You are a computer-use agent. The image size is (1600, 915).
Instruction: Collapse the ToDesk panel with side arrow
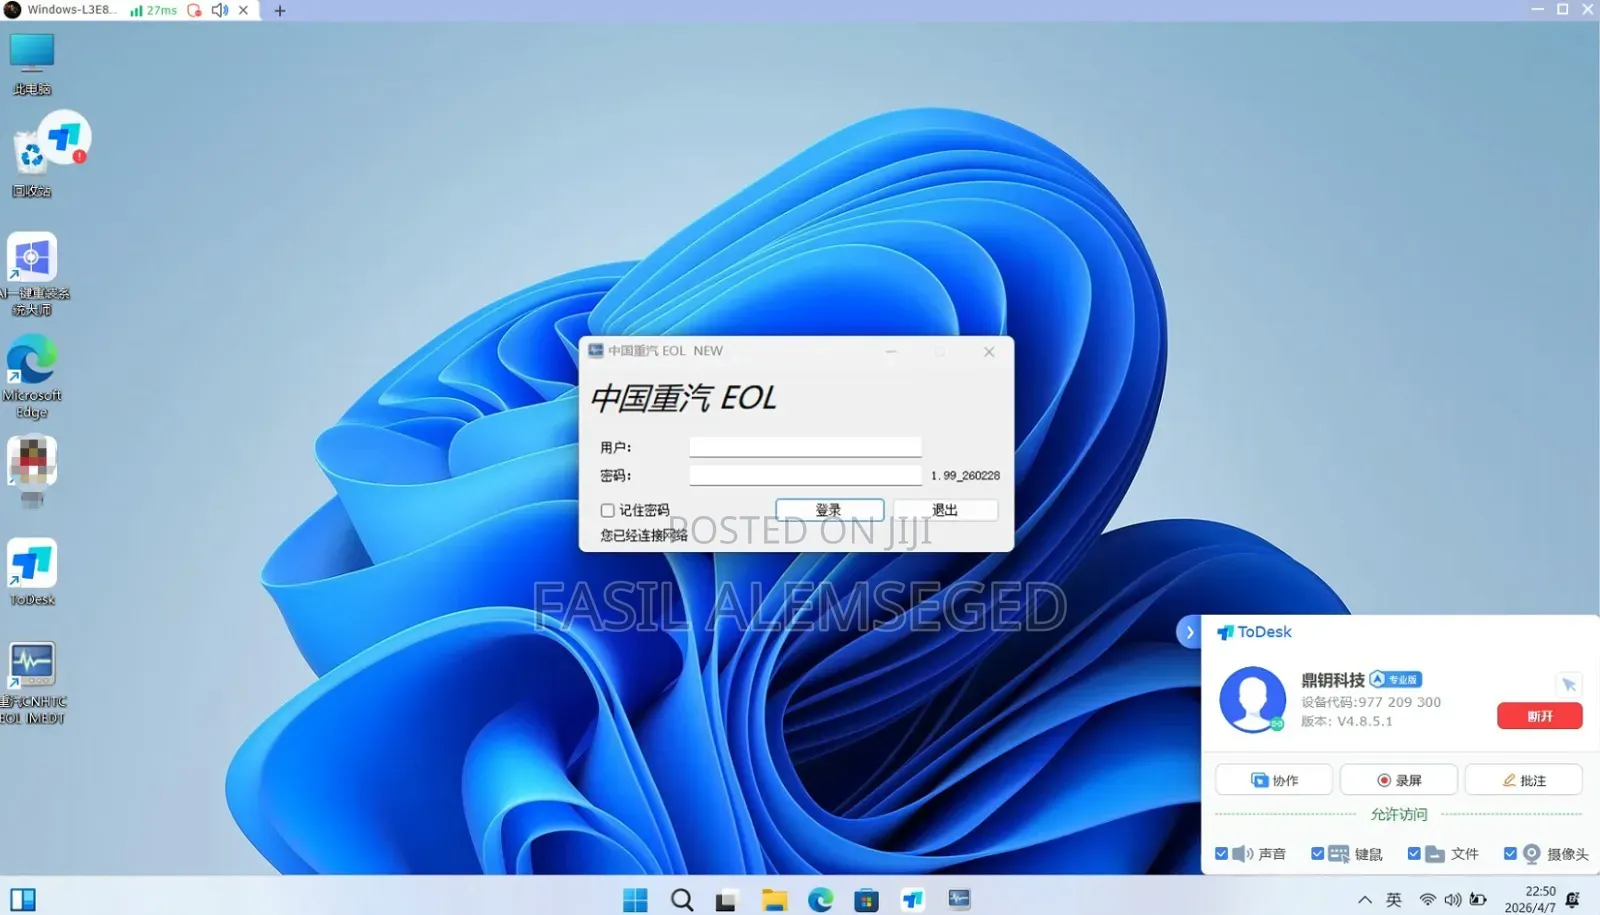[1189, 632]
